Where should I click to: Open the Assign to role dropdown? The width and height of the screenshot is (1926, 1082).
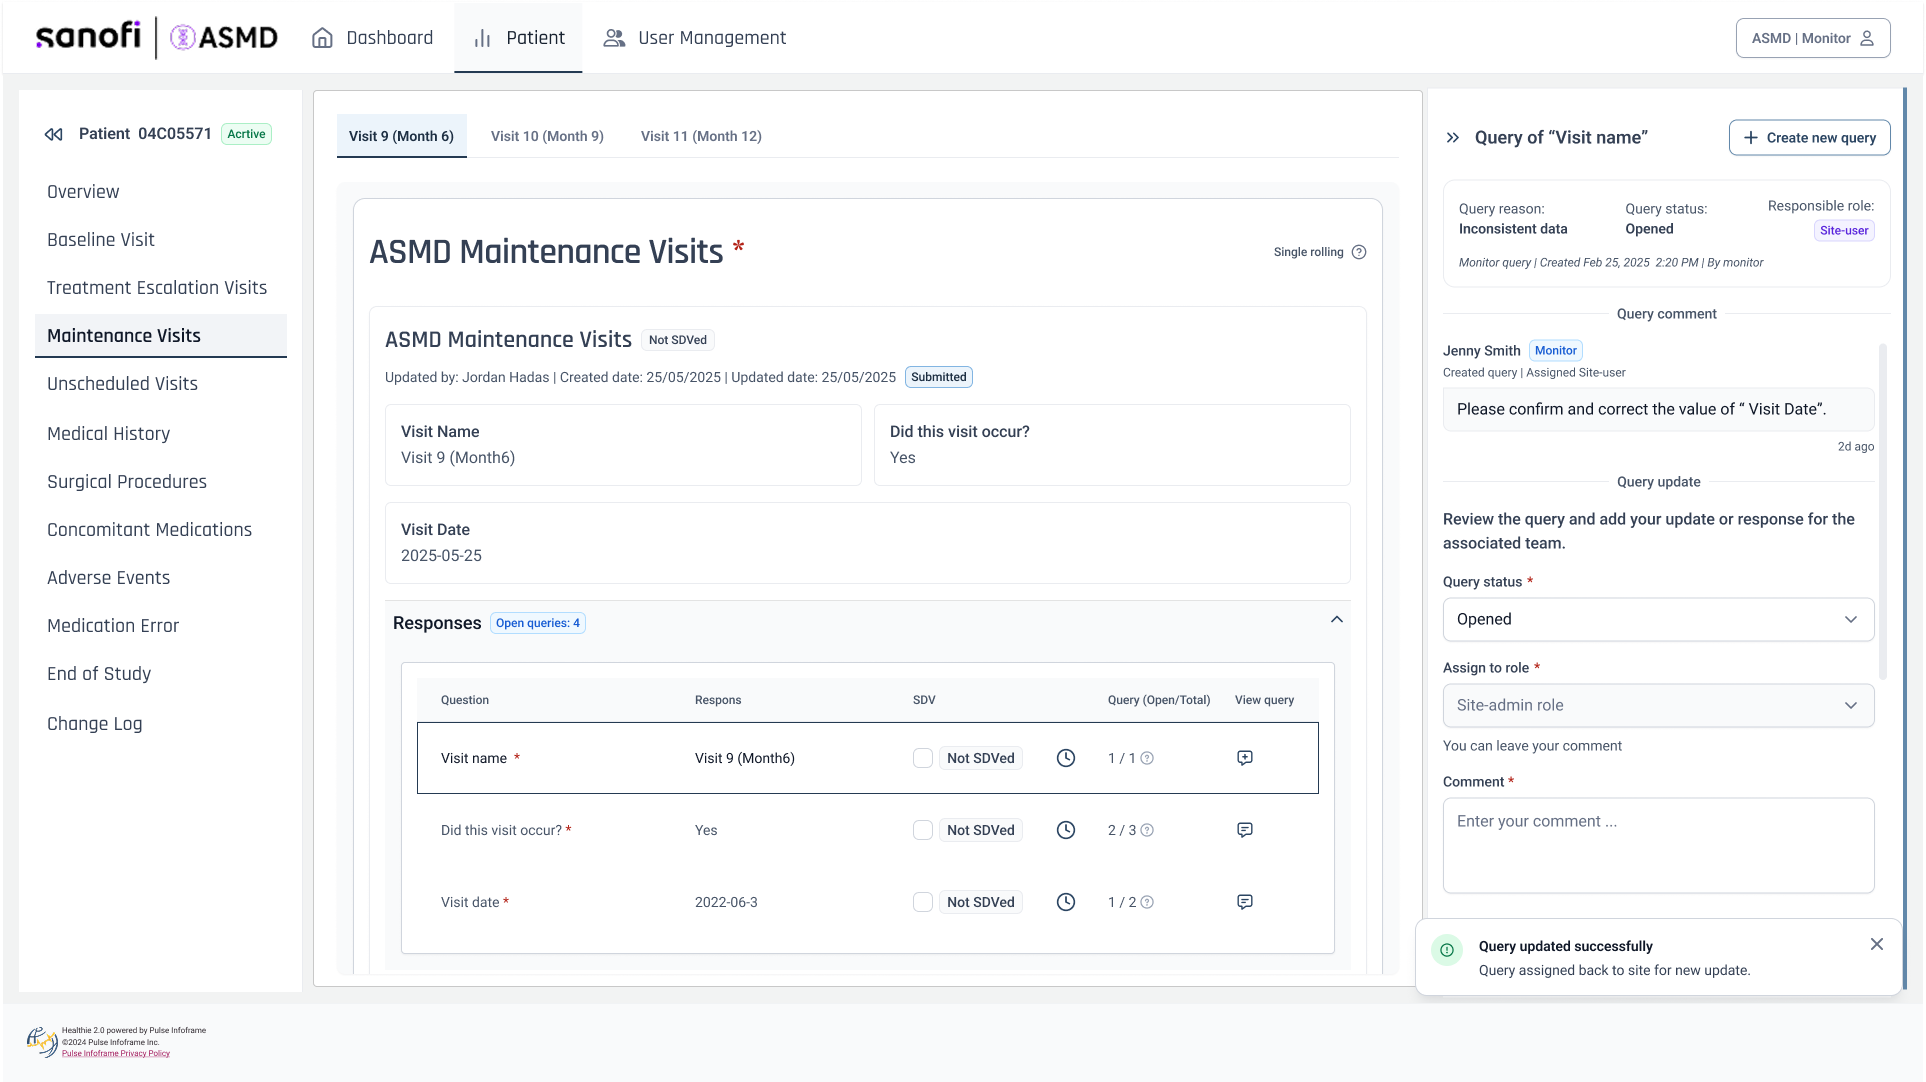tap(1658, 705)
